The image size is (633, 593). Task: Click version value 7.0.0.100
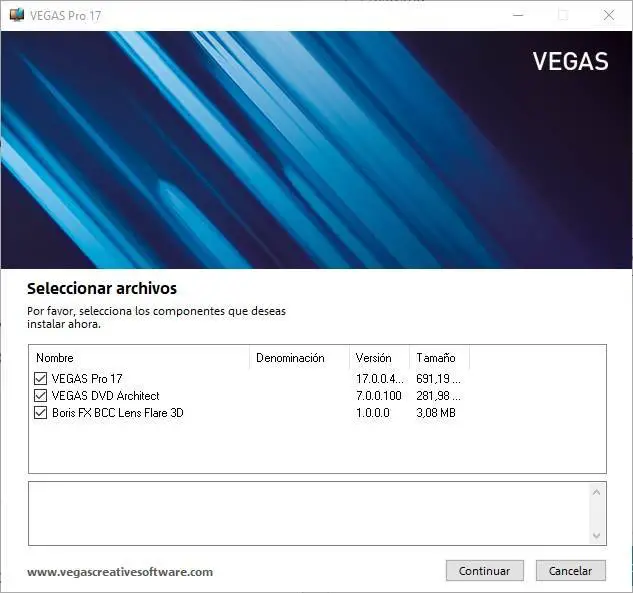(379, 396)
